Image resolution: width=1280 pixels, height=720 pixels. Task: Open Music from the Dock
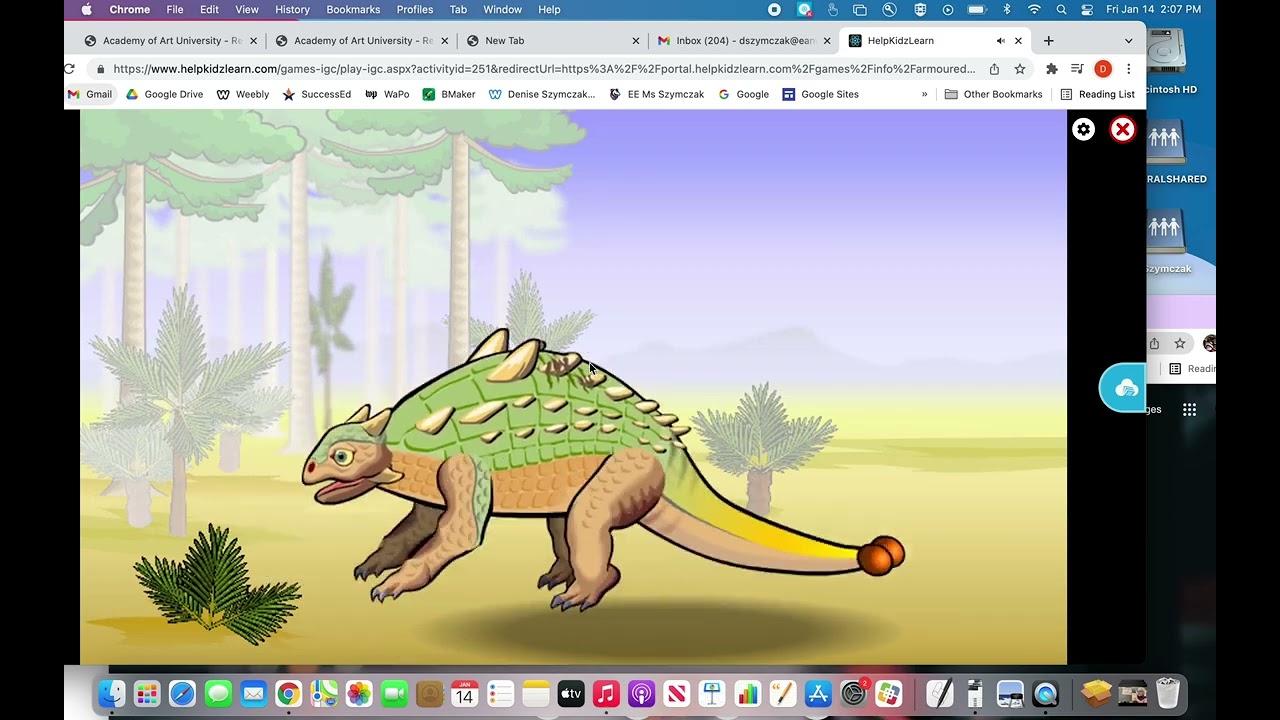(606, 693)
